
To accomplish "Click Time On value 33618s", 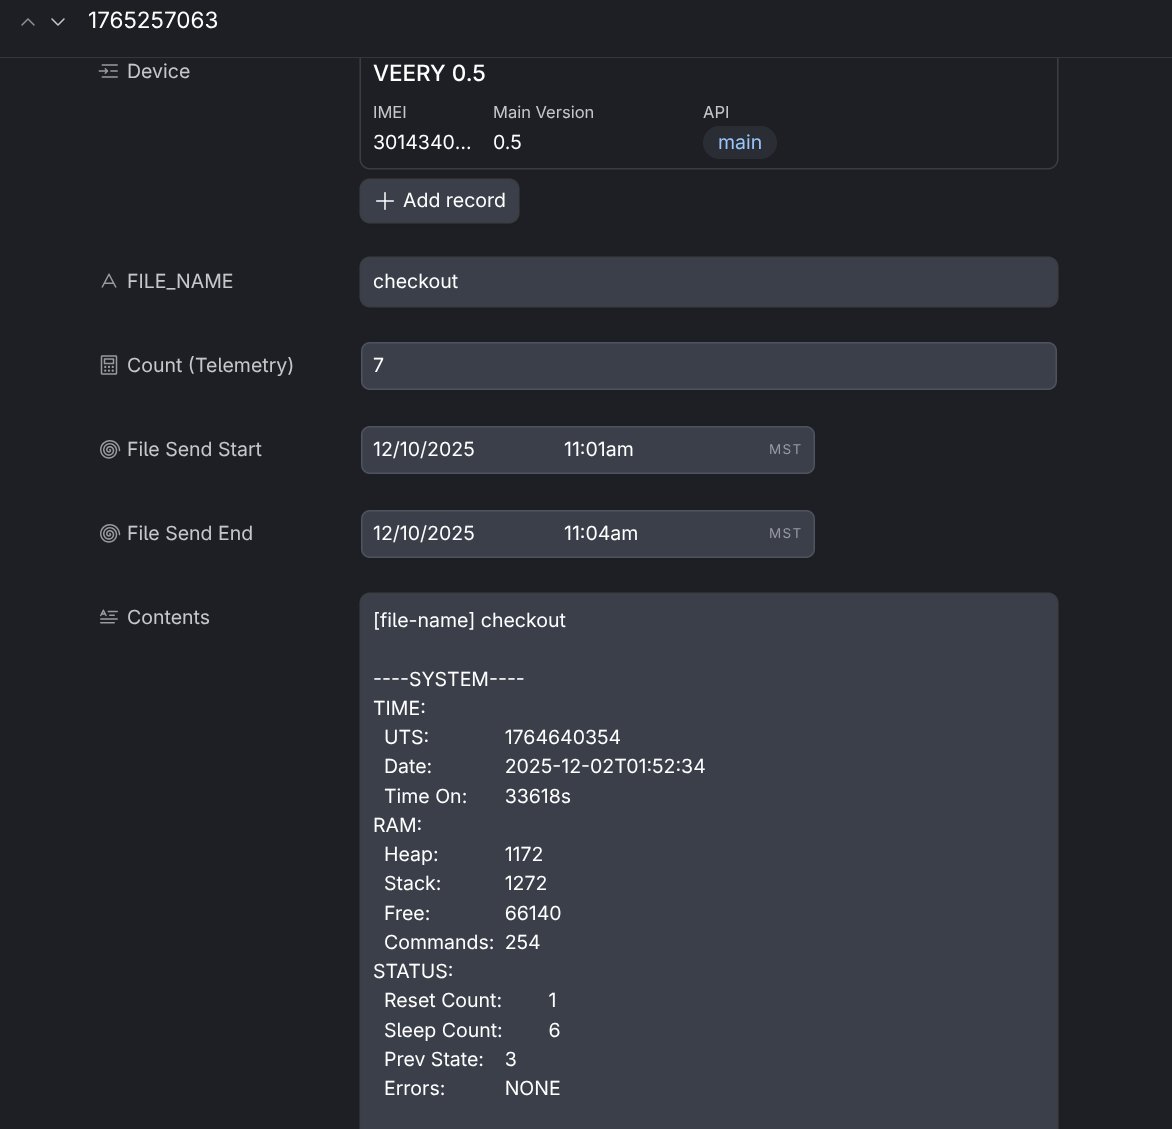I will tap(537, 796).
